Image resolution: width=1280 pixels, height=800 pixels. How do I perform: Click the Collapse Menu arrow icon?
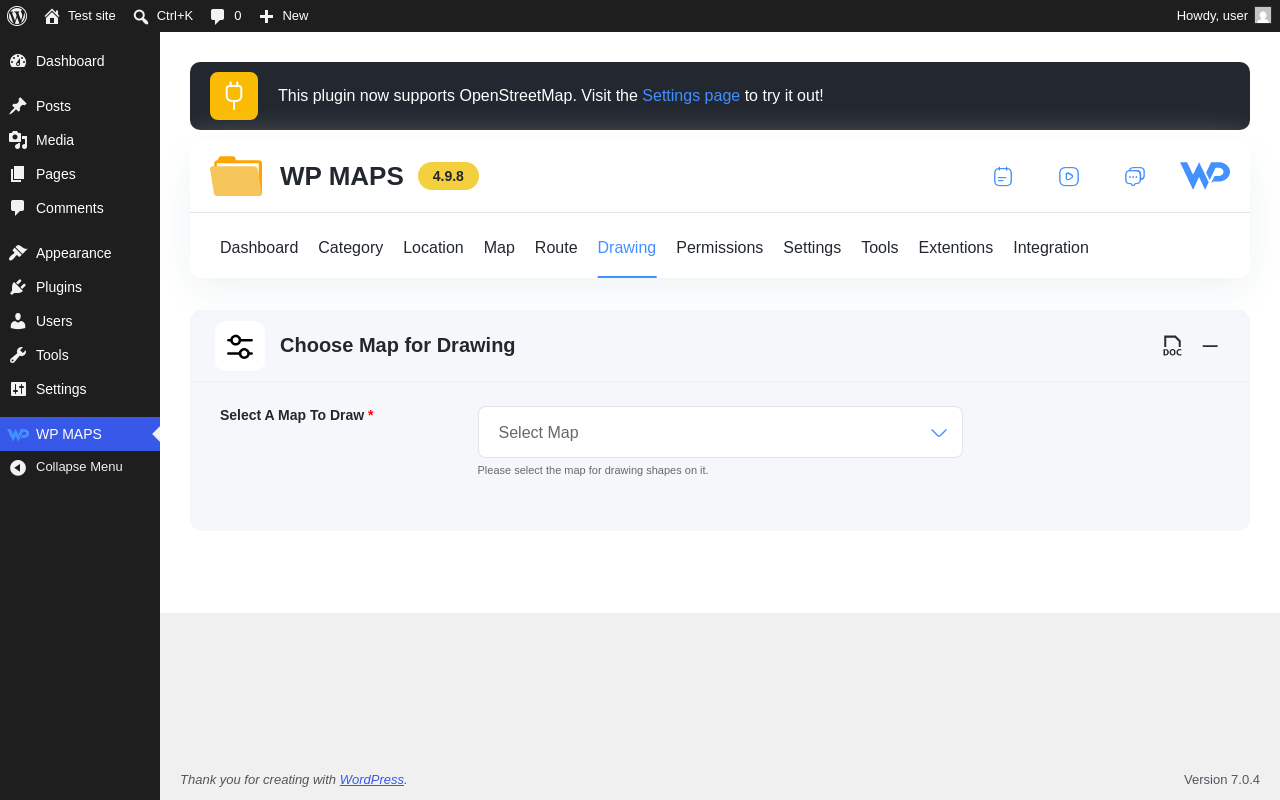click(18, 467)
